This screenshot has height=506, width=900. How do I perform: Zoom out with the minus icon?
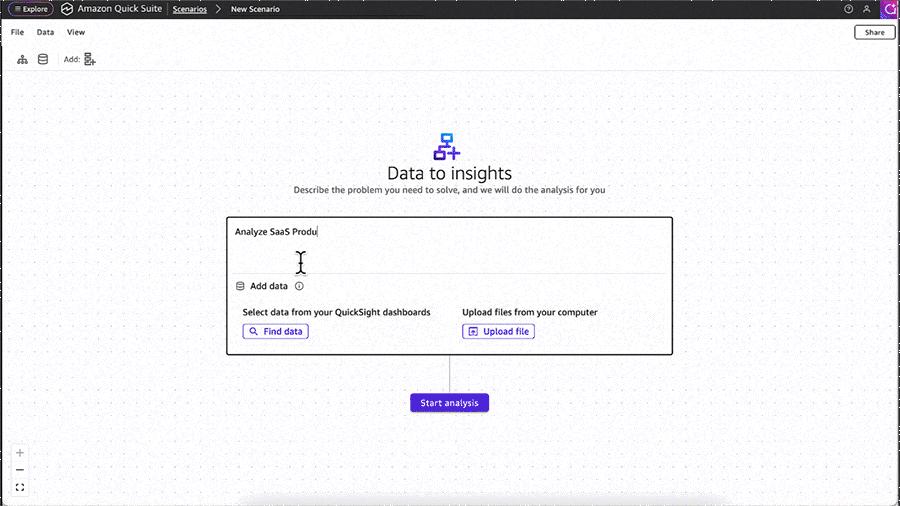pos(20,470)
